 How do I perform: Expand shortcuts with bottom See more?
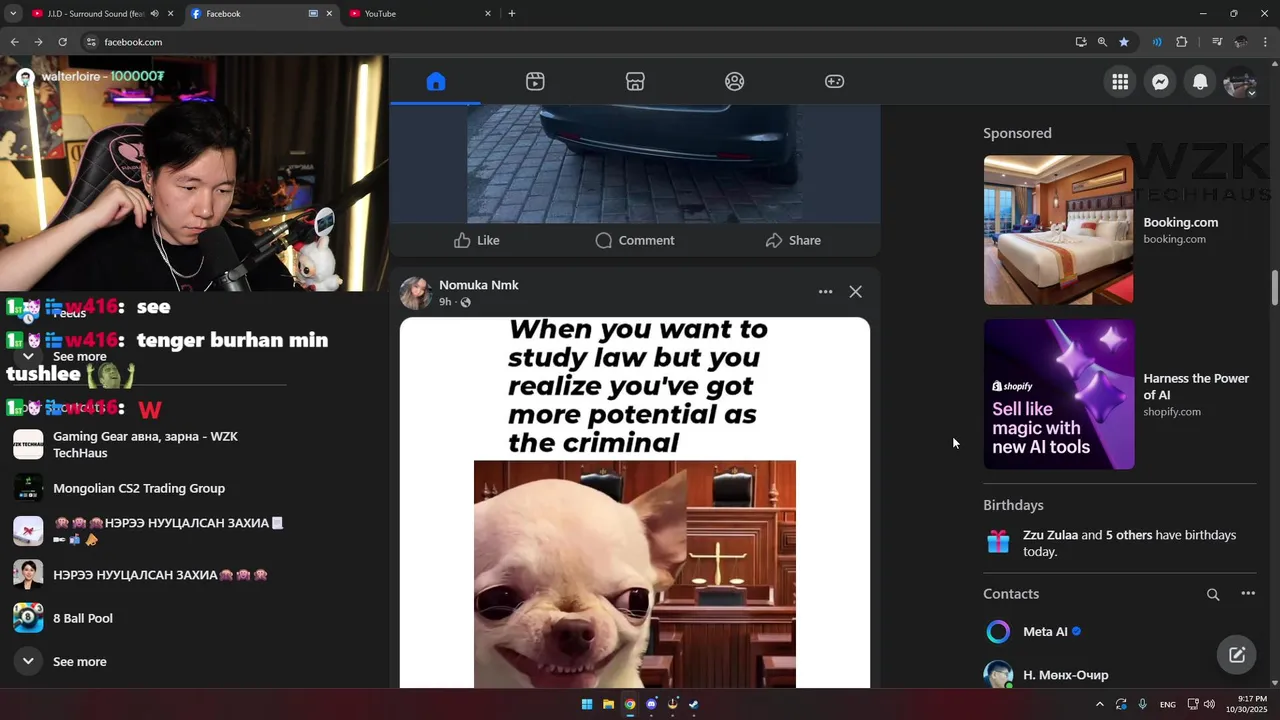(80, 661)
